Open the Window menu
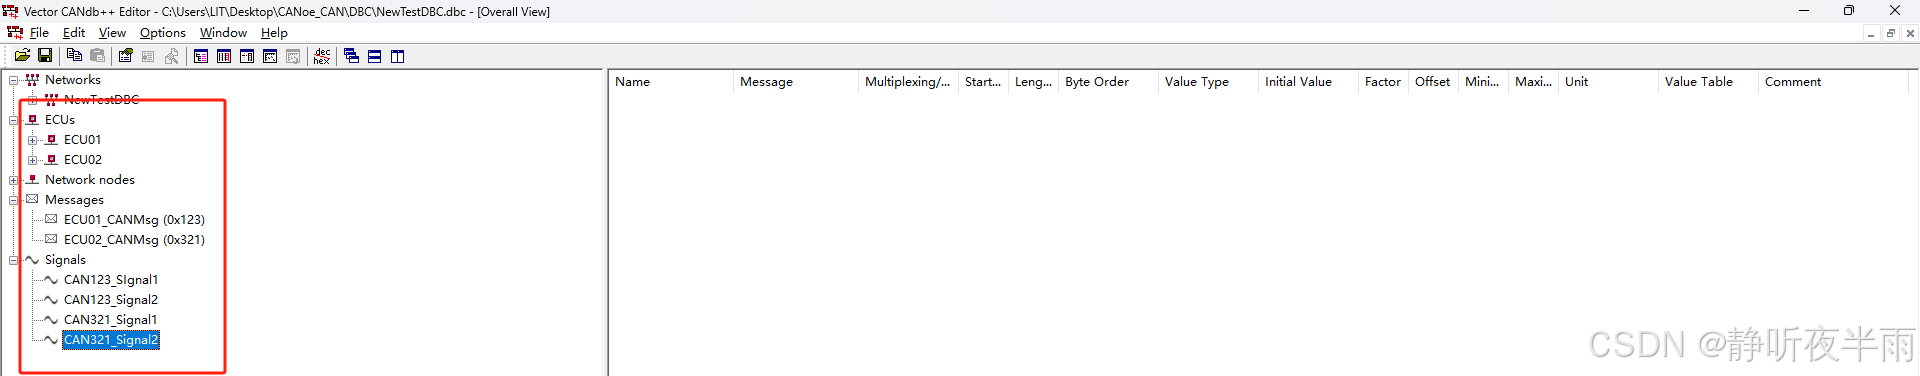Screen dimensions: 1920x376 [x=223, y=33]
